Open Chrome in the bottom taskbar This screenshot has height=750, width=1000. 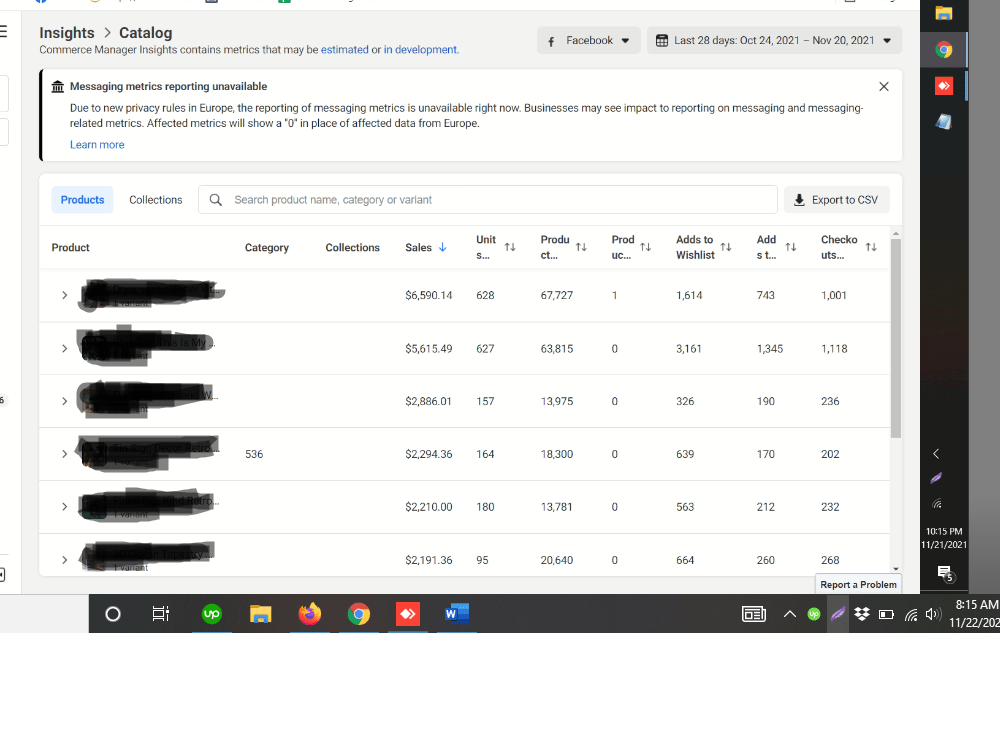(358, 614)
